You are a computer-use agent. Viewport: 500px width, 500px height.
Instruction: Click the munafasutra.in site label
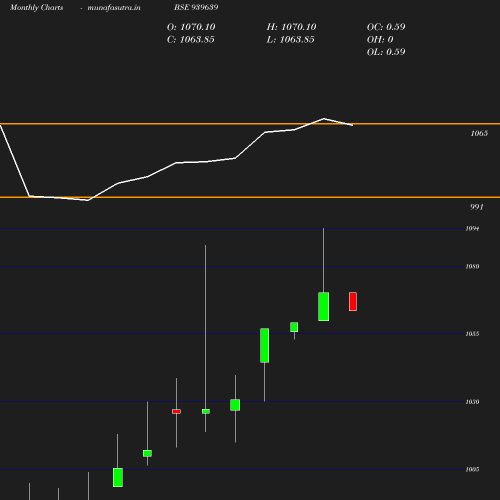[114, 7]
